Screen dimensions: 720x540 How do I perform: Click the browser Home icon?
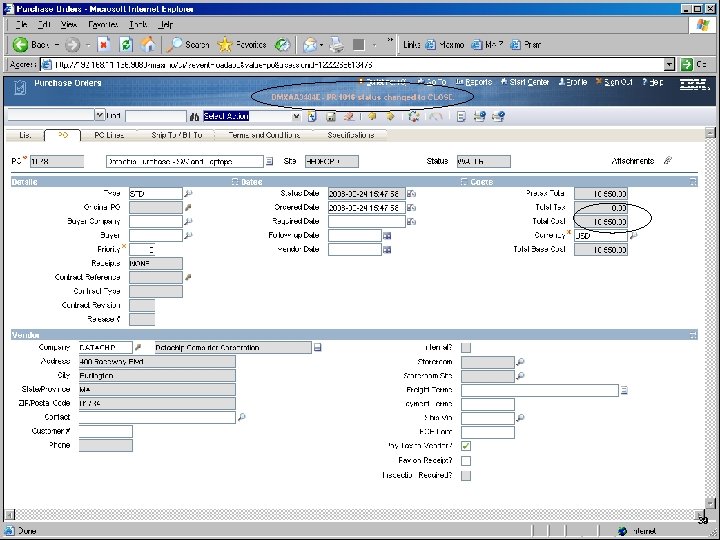(148, 45)
